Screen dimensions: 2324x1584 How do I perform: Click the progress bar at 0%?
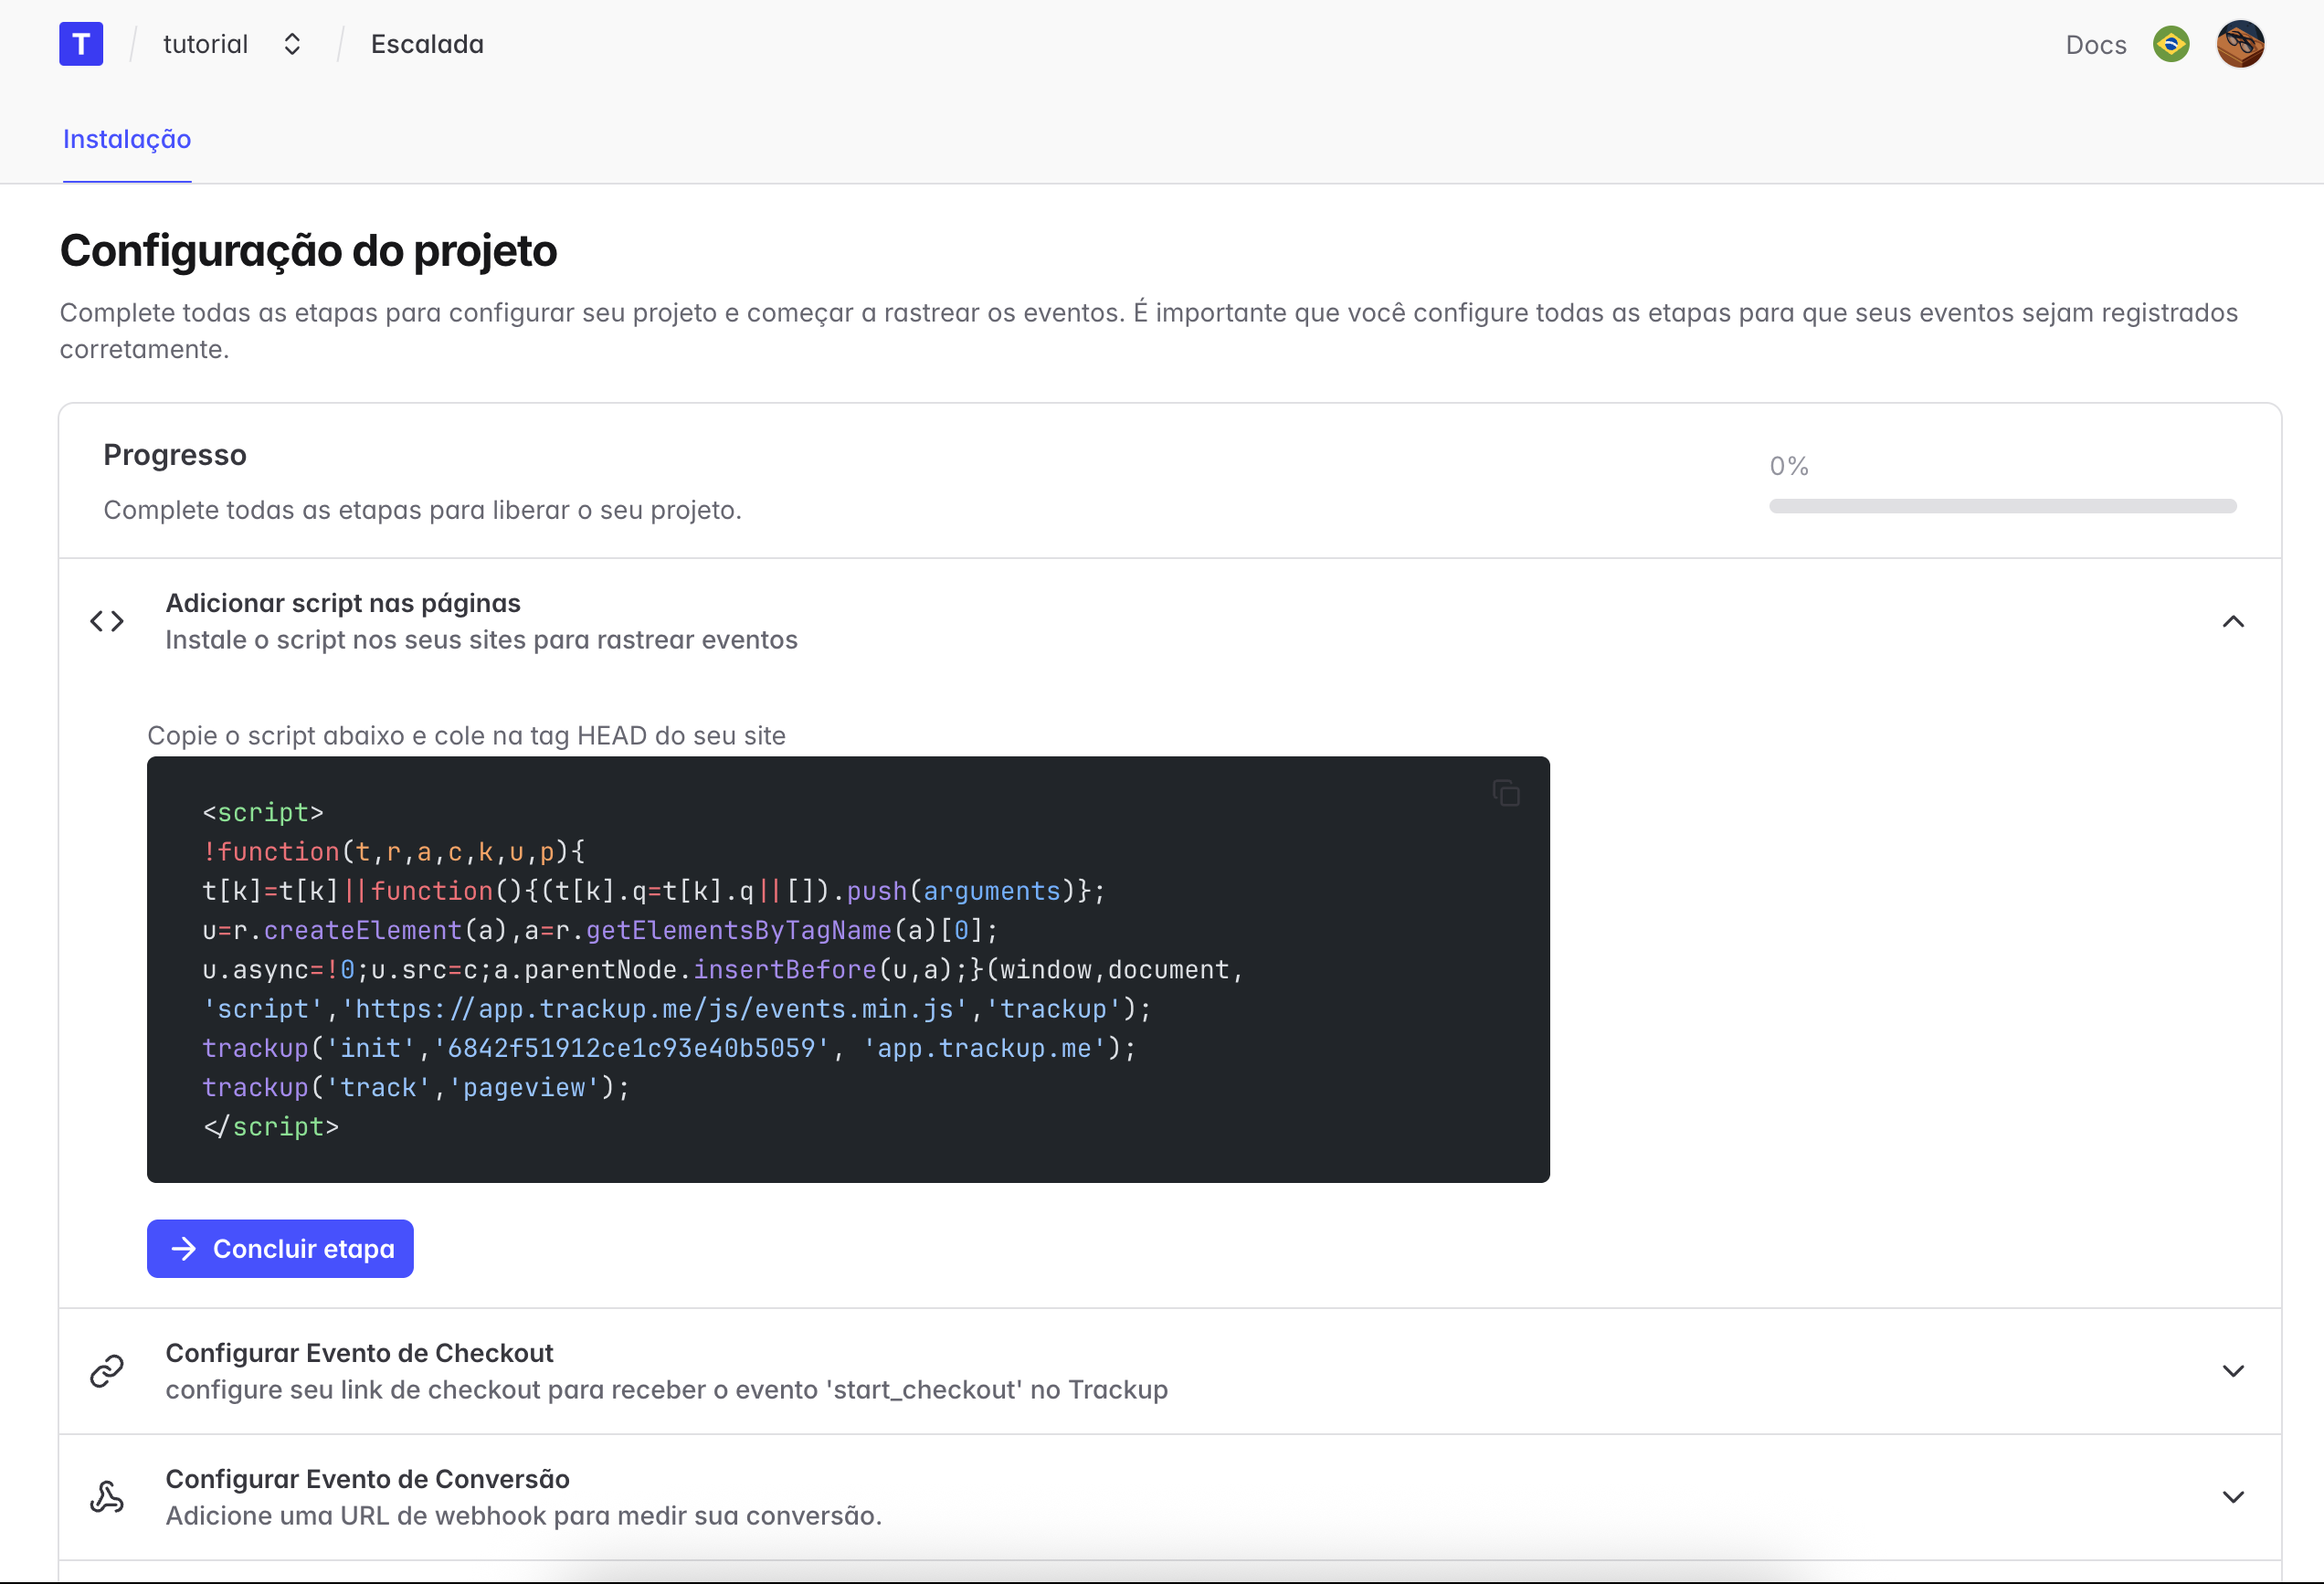2002,506
